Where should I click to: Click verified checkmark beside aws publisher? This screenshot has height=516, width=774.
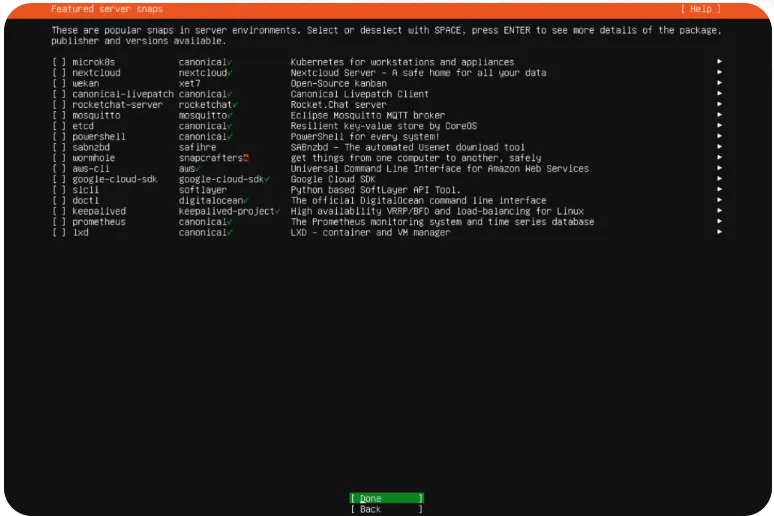click(198, 168)
